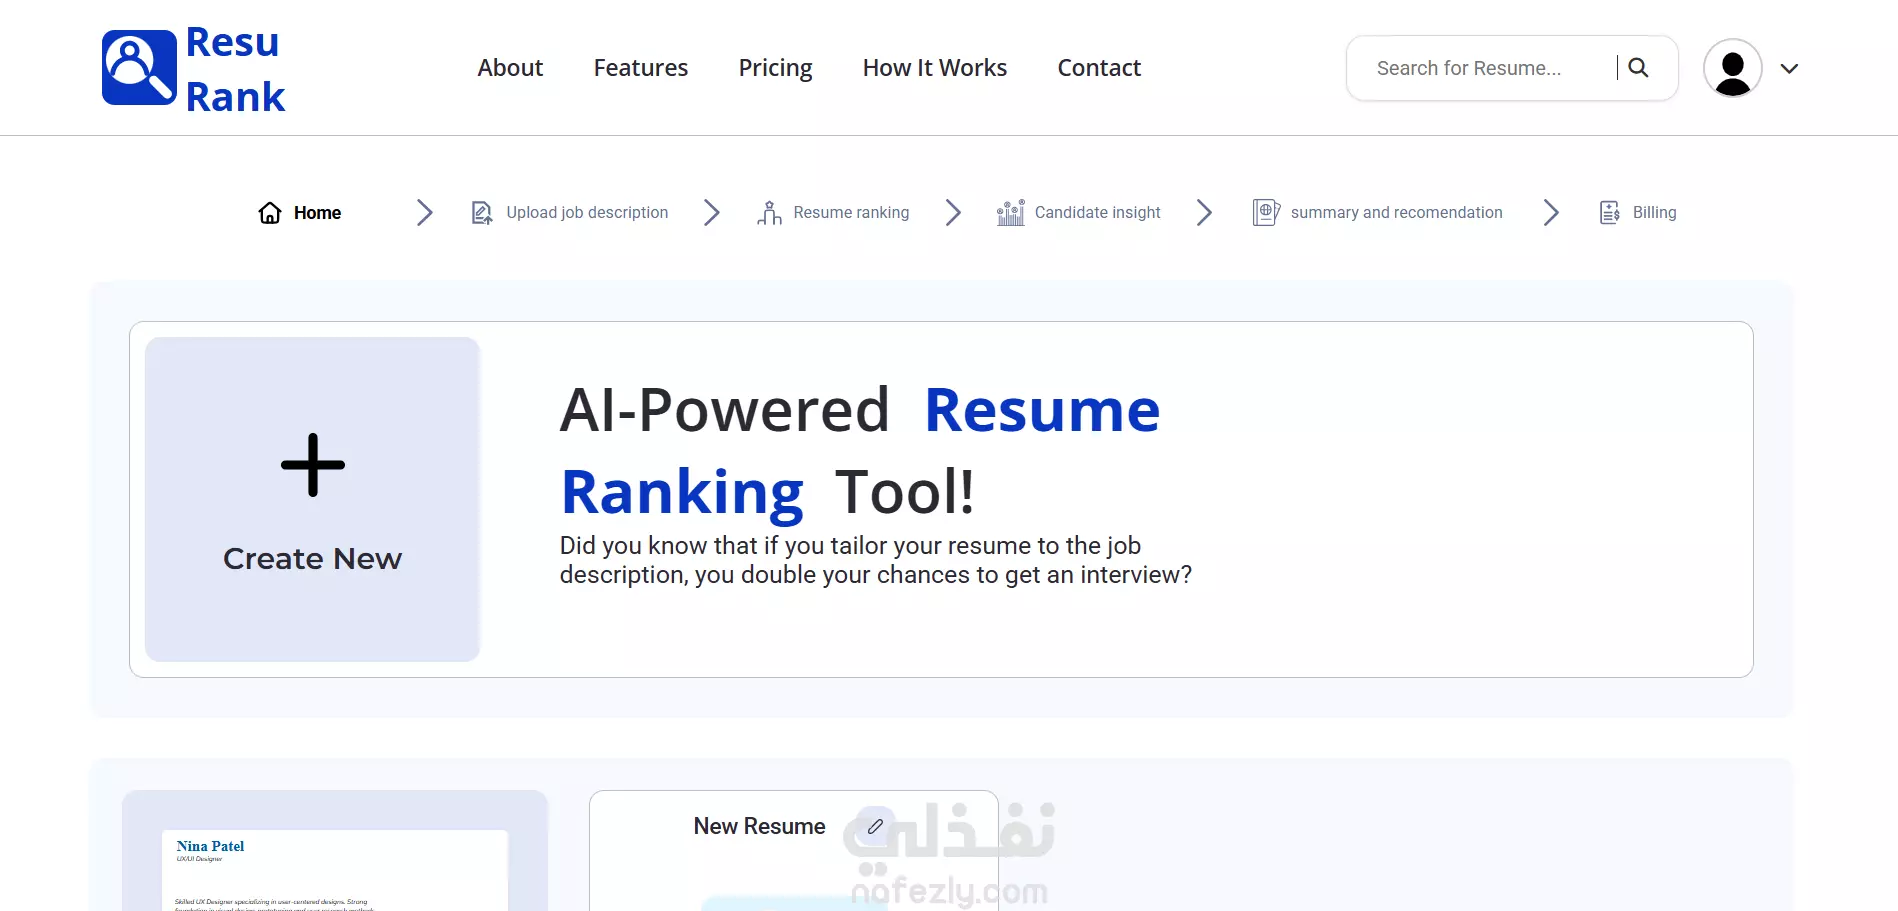Expand the profile dropdown arrow
Screen dimensions: 1898x911
pyautogui.click(x=1790, y=68)
